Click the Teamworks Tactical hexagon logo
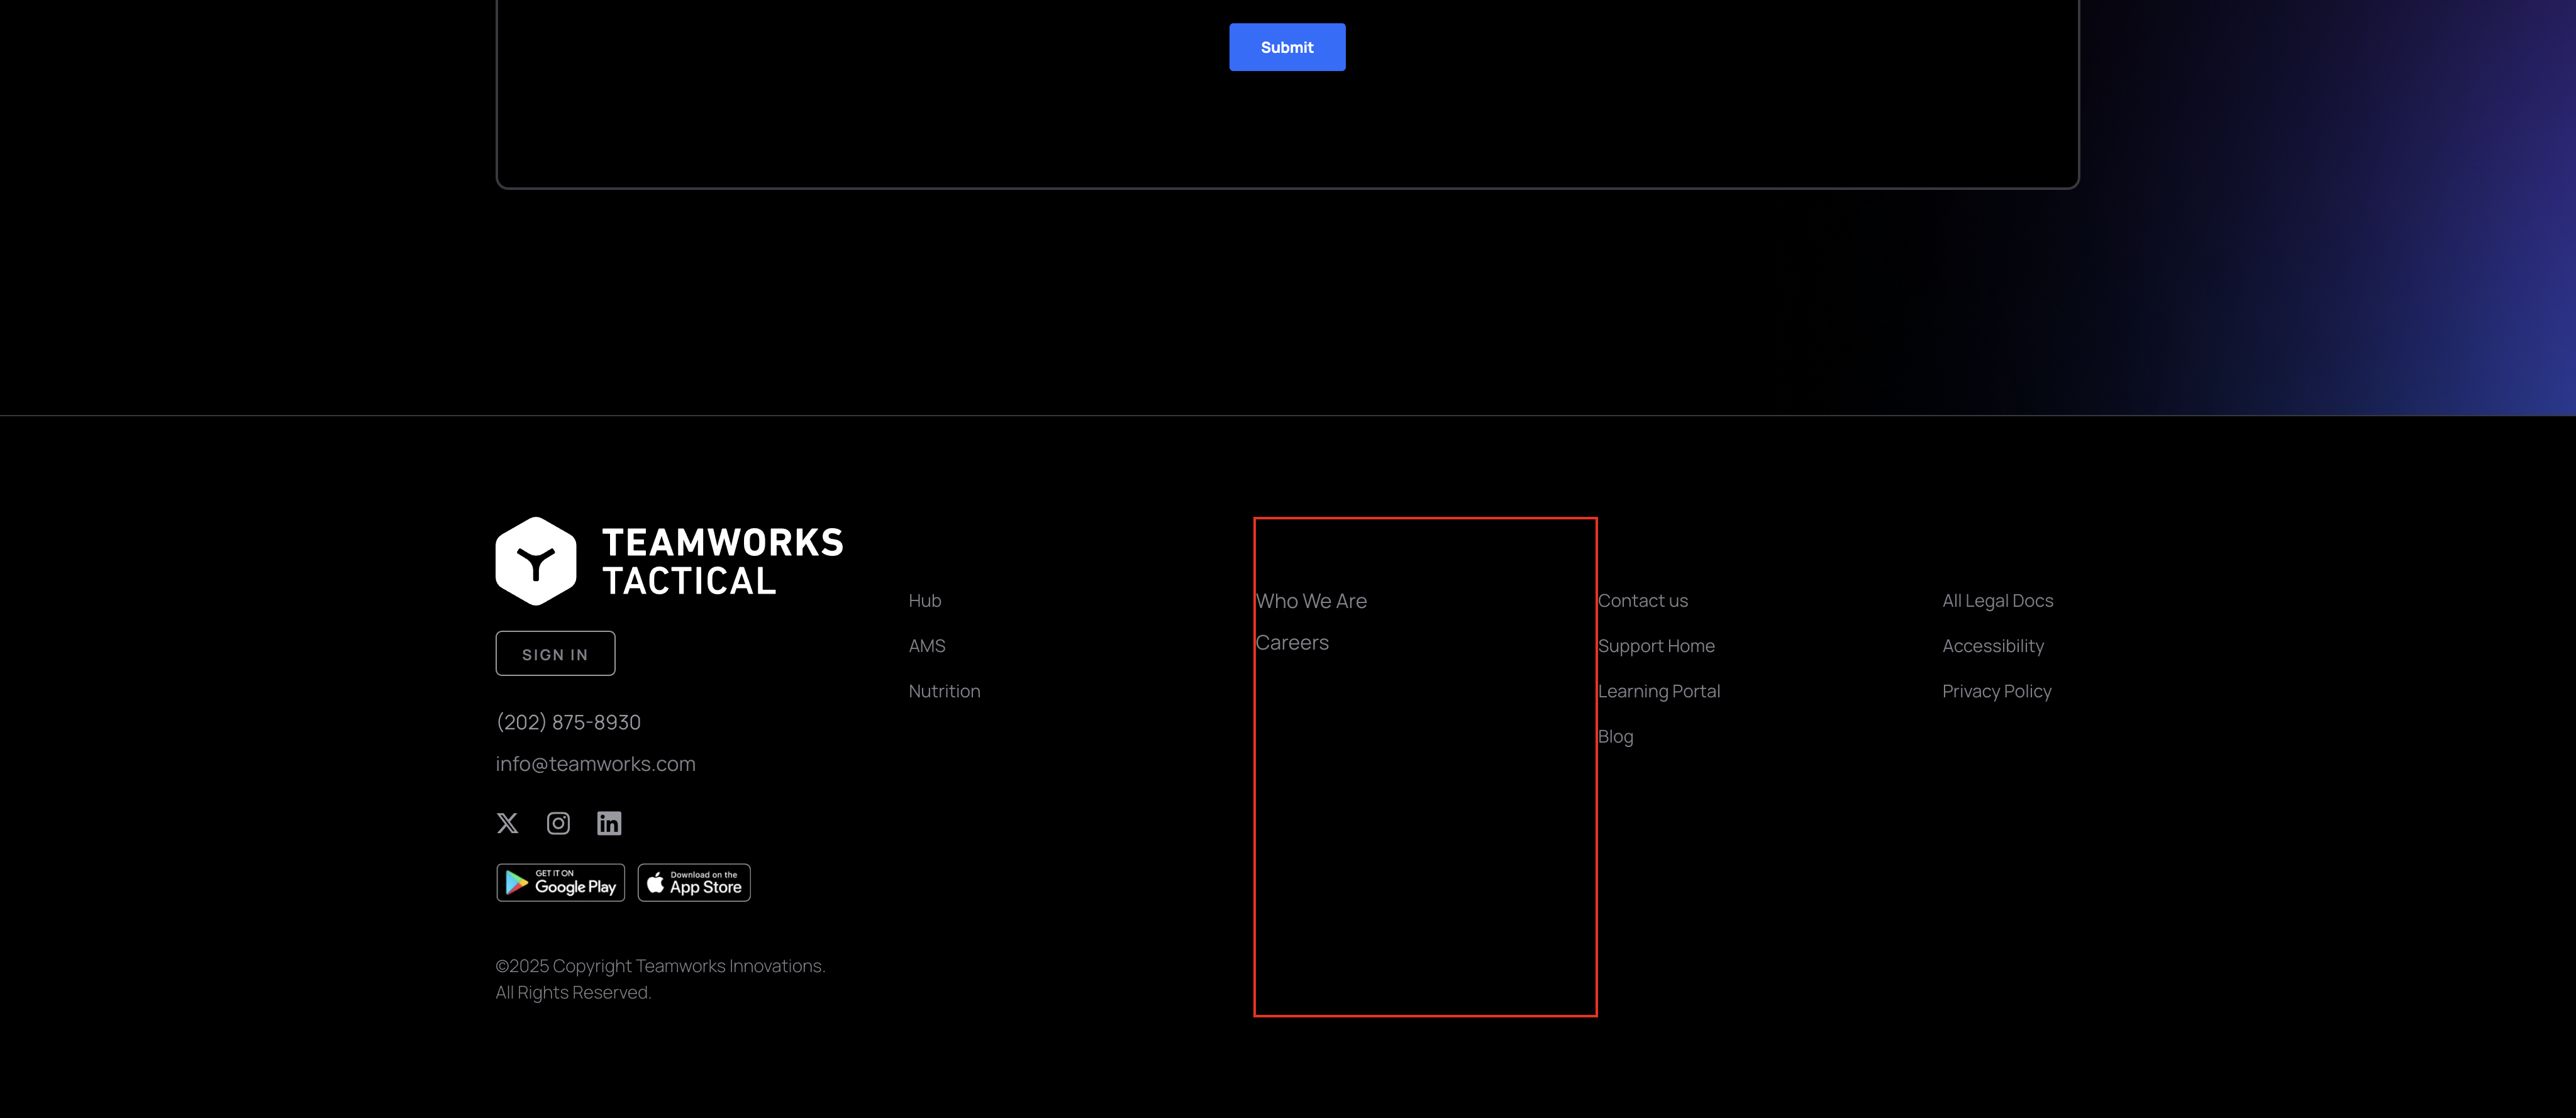Screen dimensions: 2576x1118 pyautogui.click(x=536, y=561)
